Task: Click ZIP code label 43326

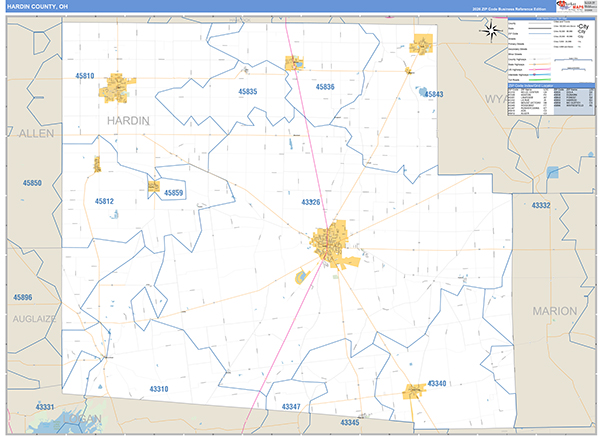Action: pyautogui.click(x=310, y=202)
